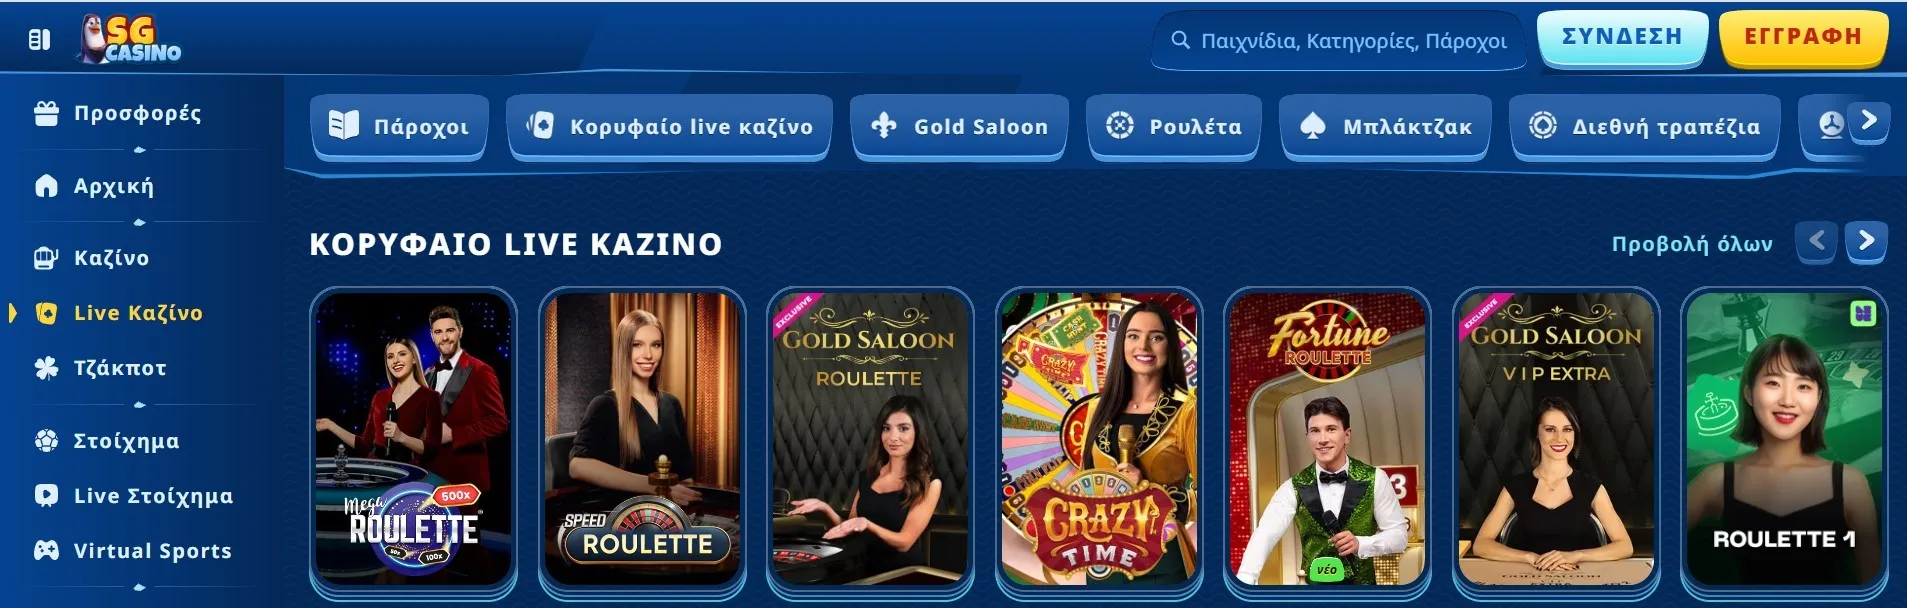Collapse the sidebar with the panel icon
Viewport: 1907px width, 608px height.
pyautogui.click(x=39, y=40)
